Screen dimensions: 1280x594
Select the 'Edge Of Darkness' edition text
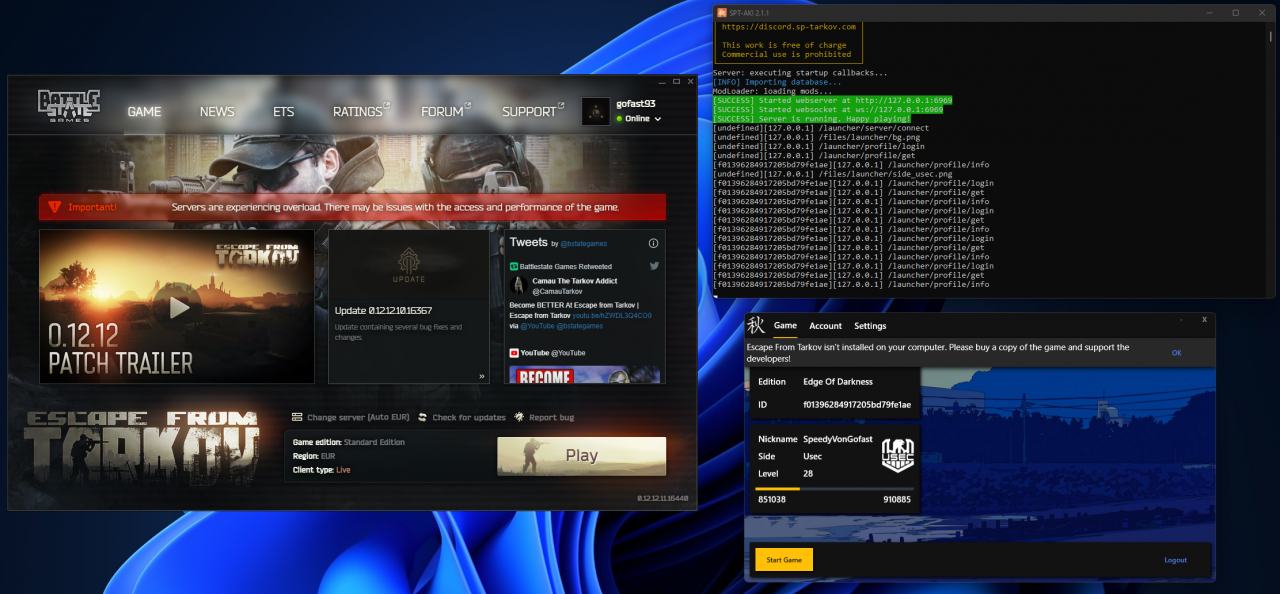click(838, 382)
